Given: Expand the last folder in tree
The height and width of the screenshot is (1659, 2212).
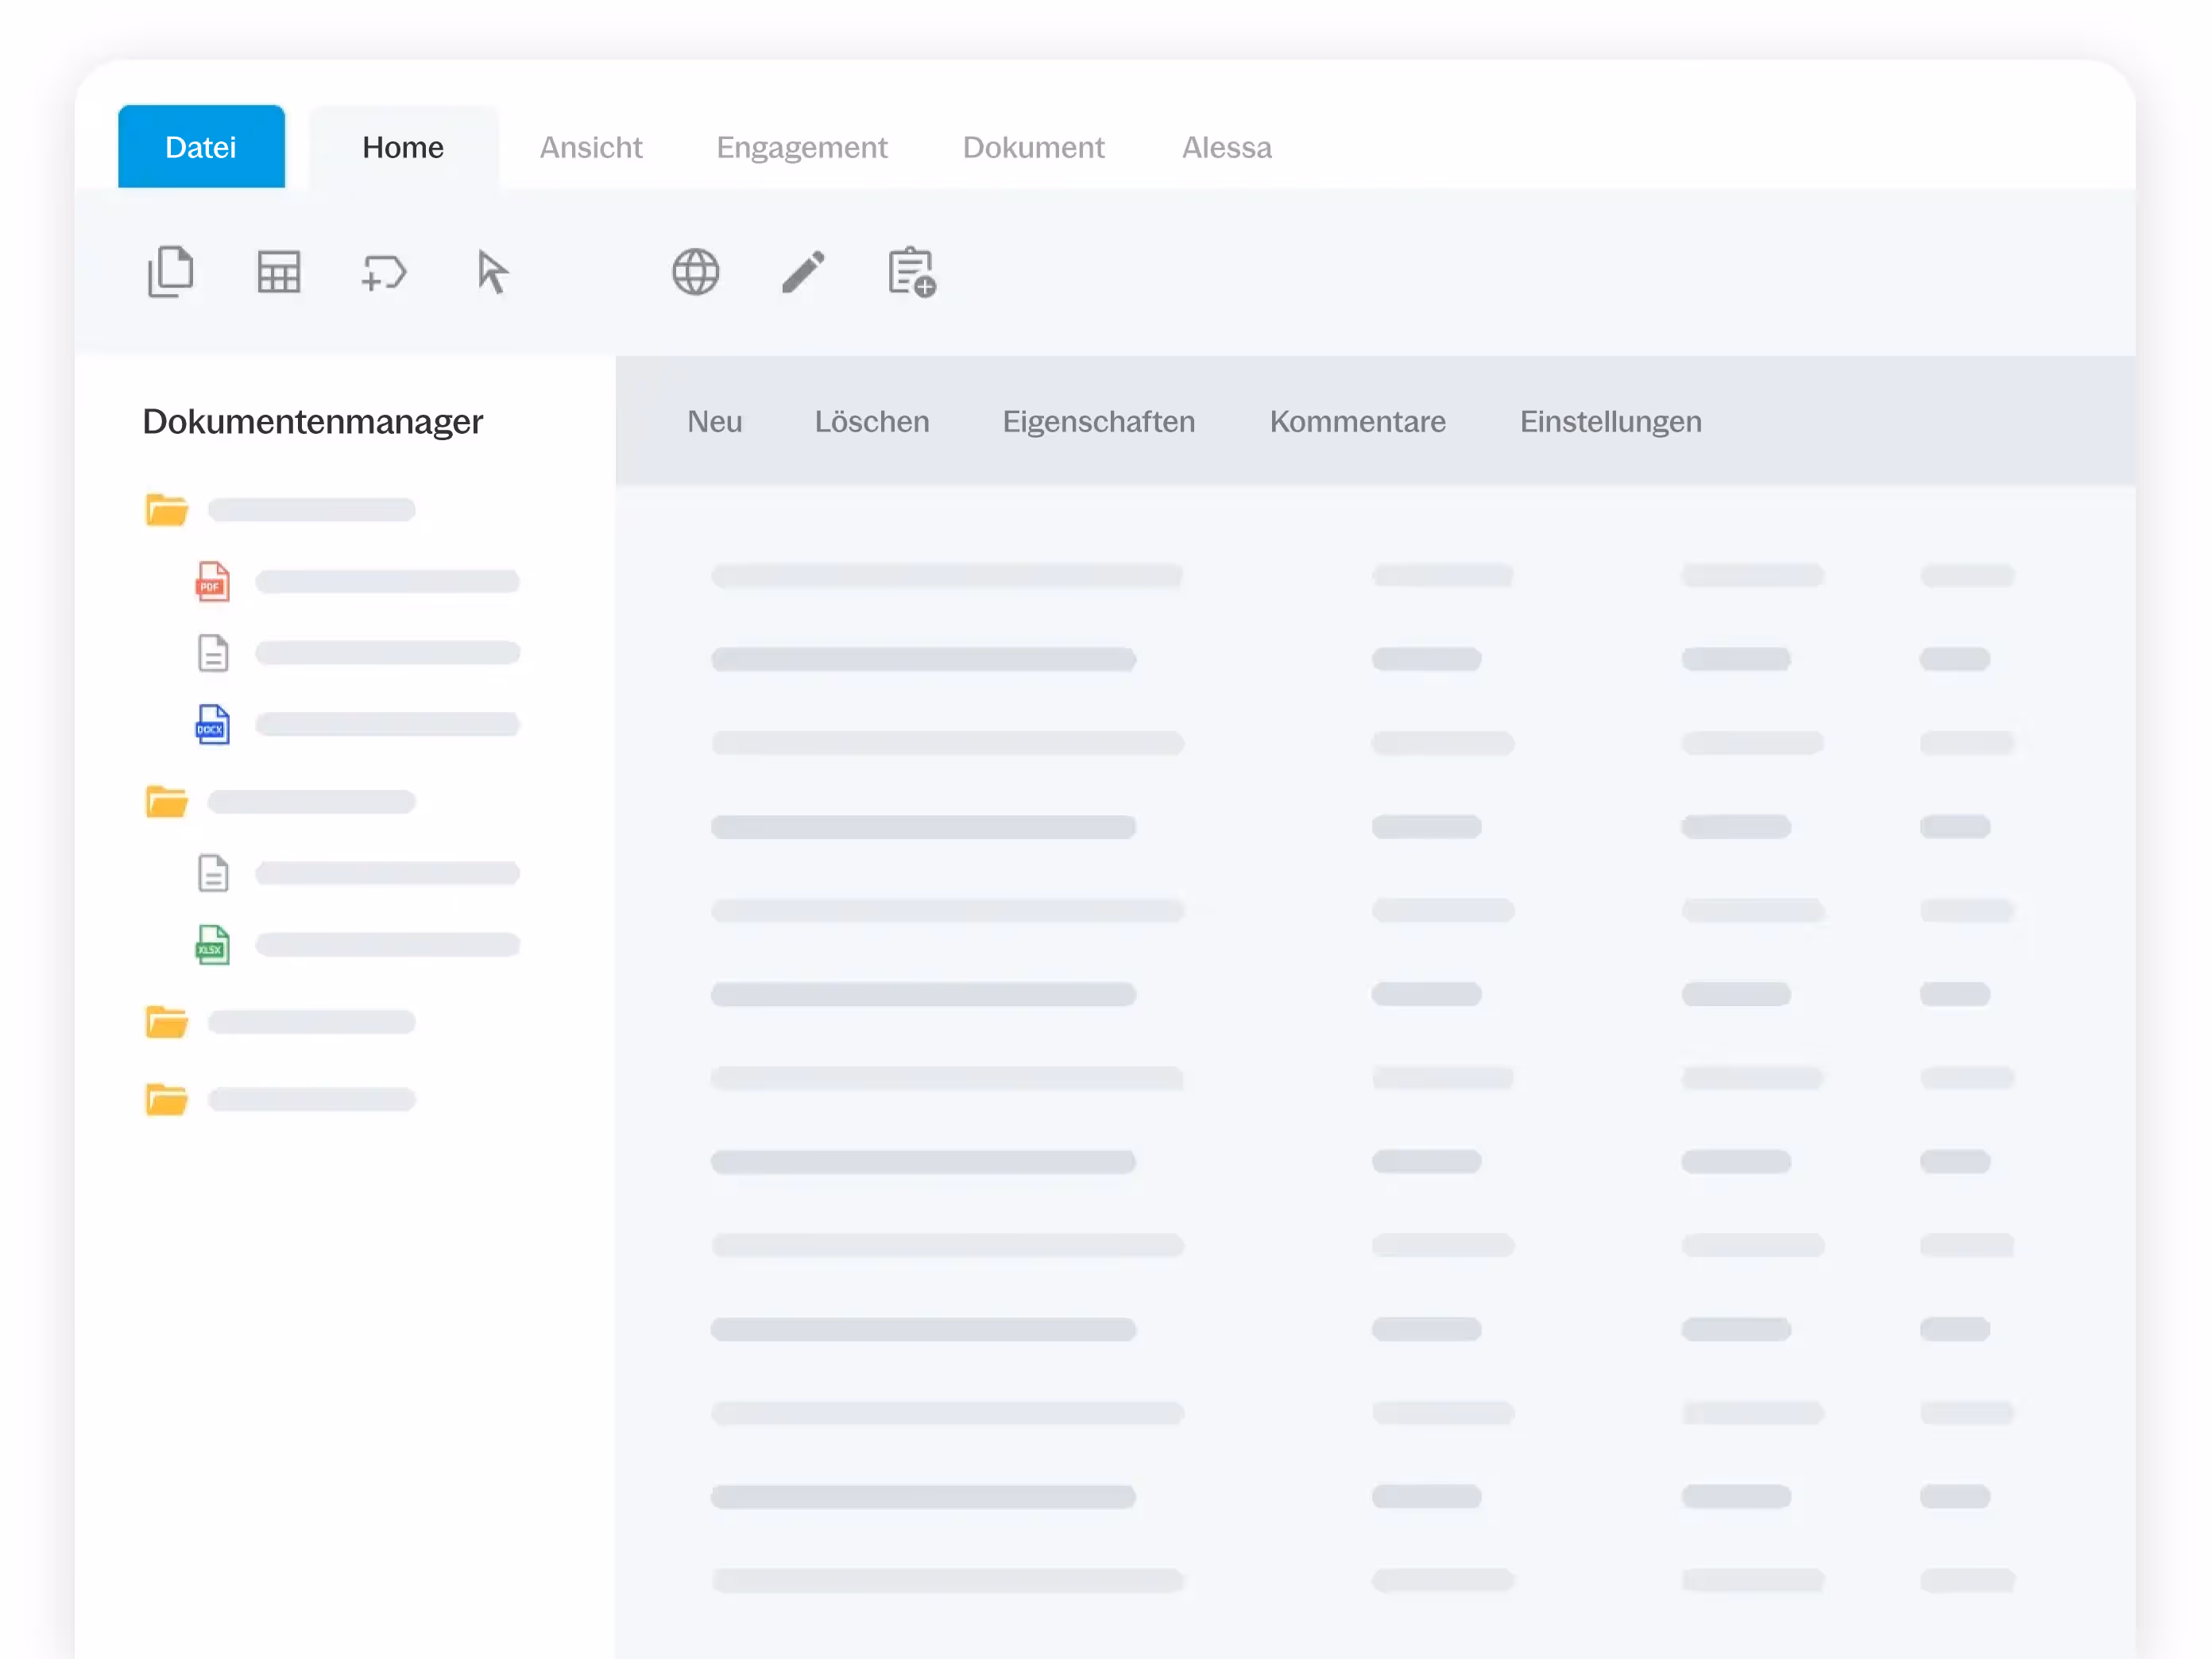Looking at the screenshot, I should click(x=166, y=1100).
